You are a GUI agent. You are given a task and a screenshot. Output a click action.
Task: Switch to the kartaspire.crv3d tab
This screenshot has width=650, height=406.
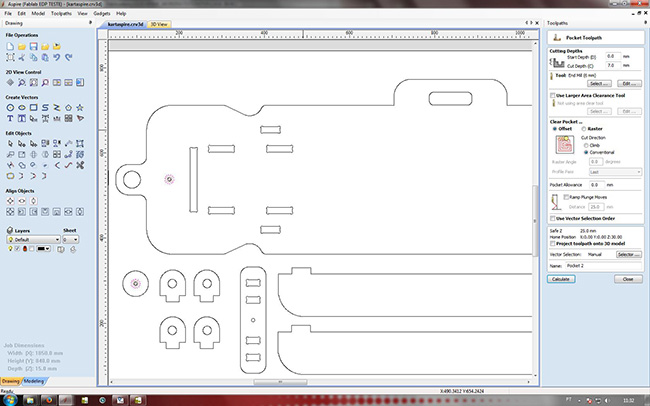click(x=125, y=24)
